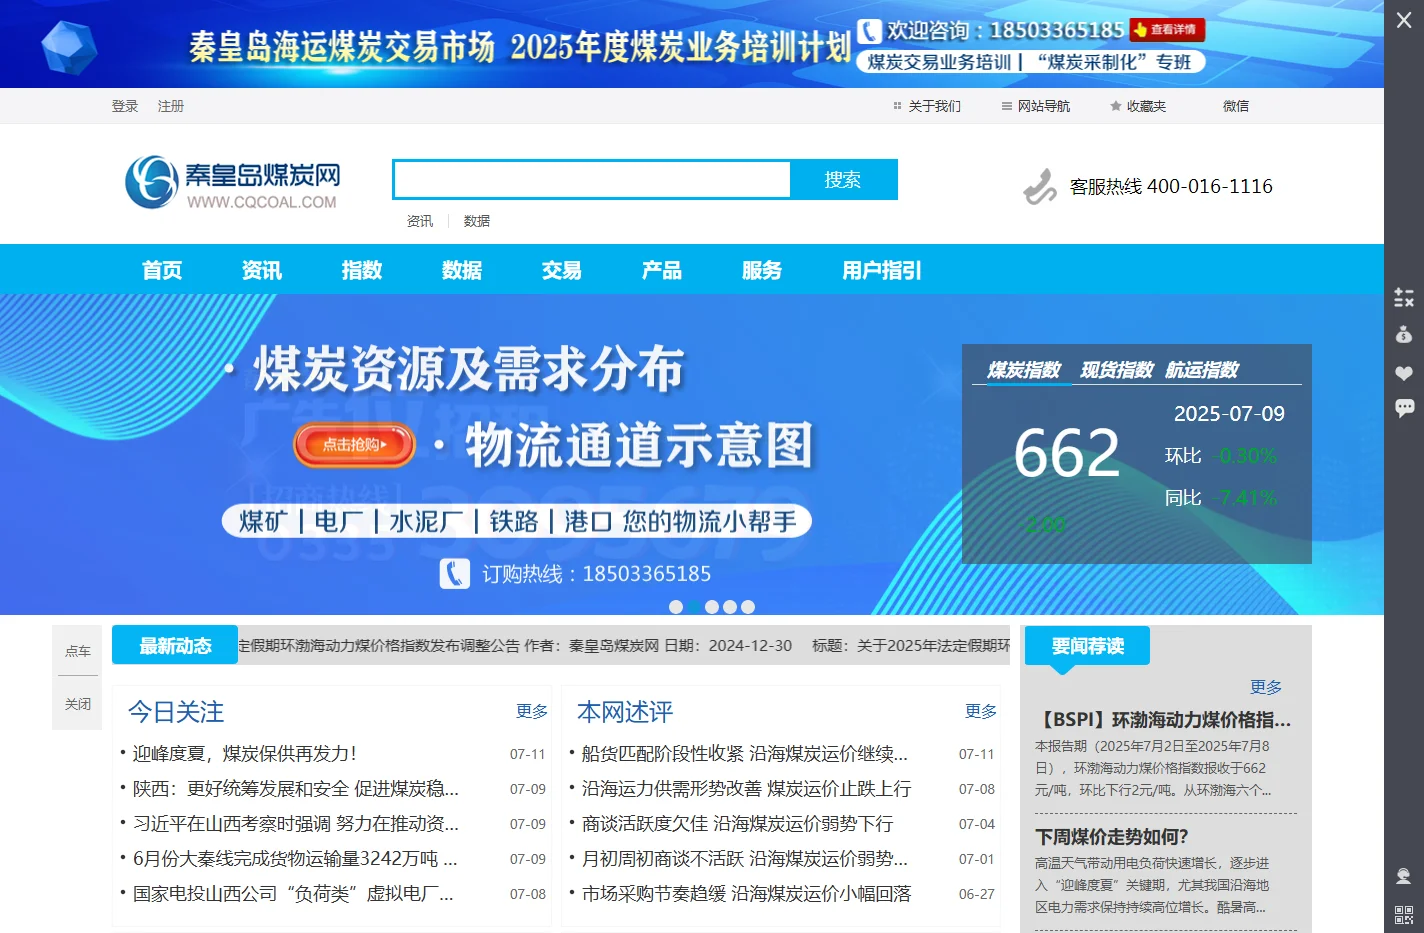
Task: Select the third carousel dot indicator
Action: point(712,607)
